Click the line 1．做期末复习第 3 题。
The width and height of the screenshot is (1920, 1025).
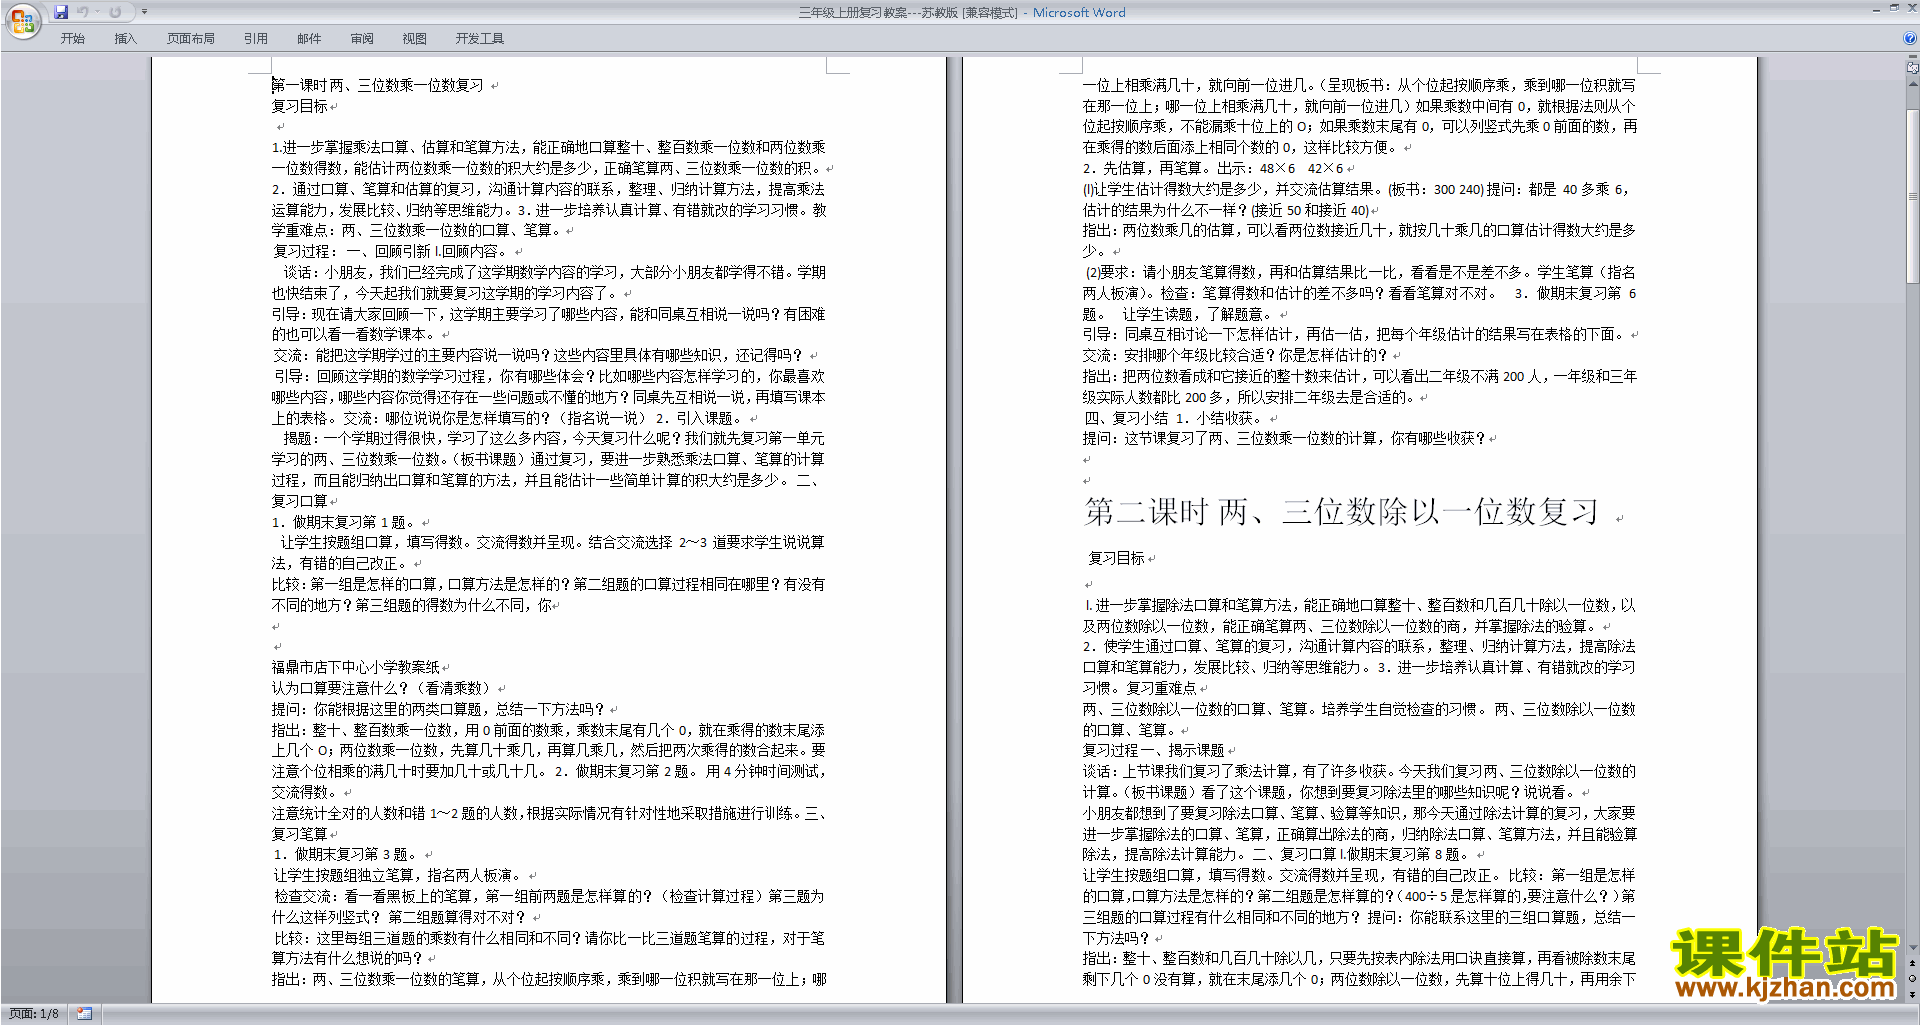pyautogui.click(x=346, y=855)
